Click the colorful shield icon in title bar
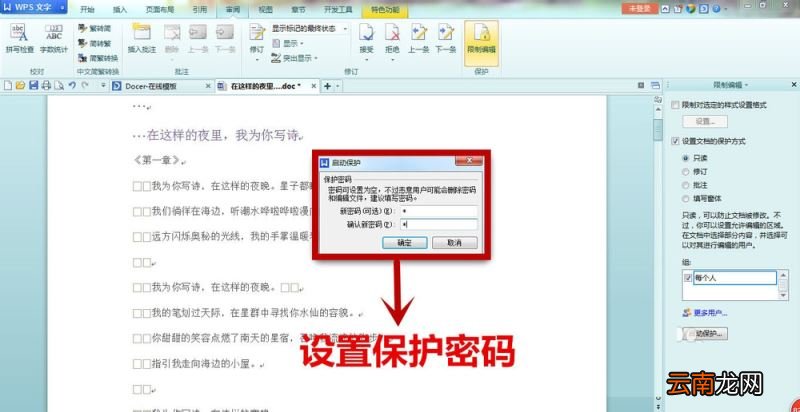800x412 pixels. (x=691, y=9)
